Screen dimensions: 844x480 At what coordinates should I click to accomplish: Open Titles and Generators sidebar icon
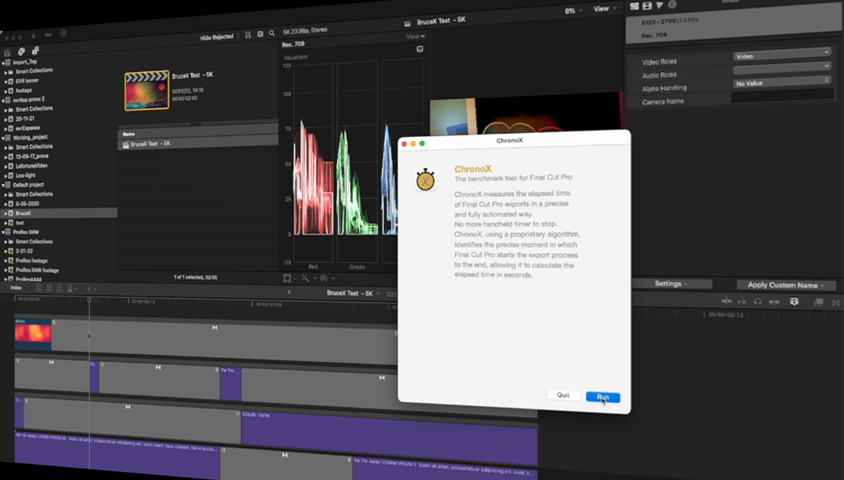35,51
